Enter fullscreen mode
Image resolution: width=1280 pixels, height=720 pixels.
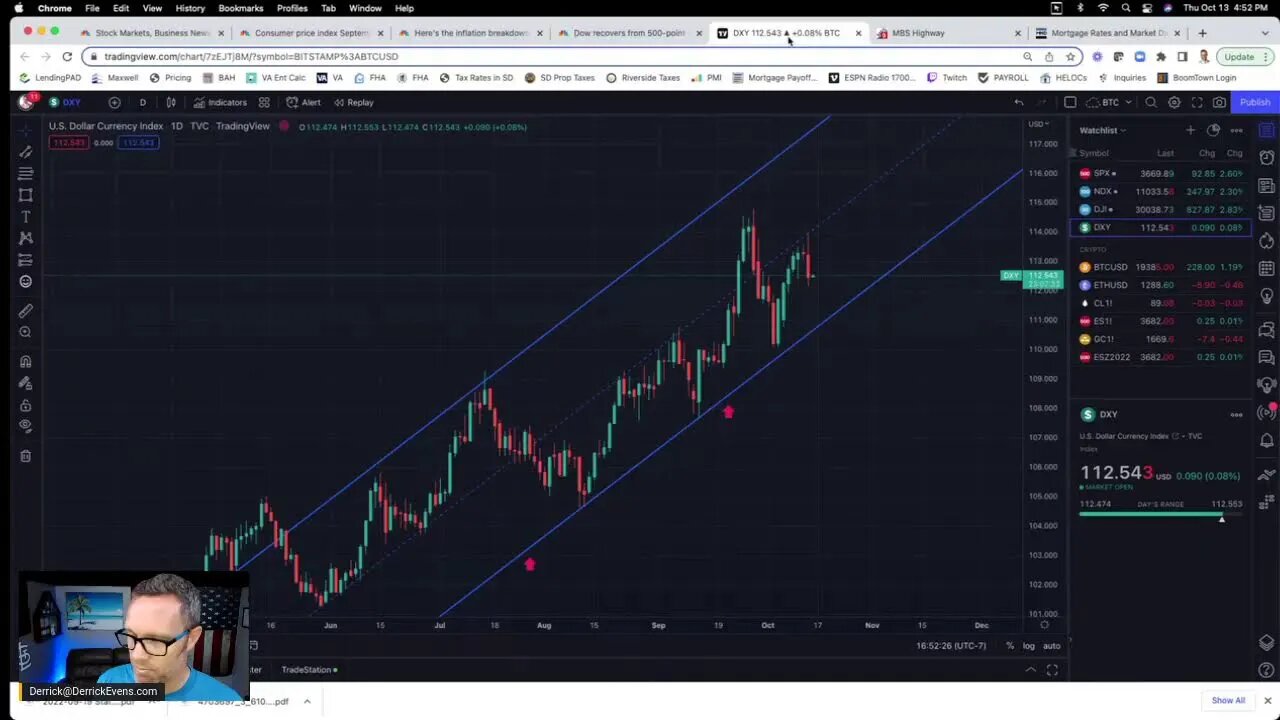click(x=1197, y=102)
